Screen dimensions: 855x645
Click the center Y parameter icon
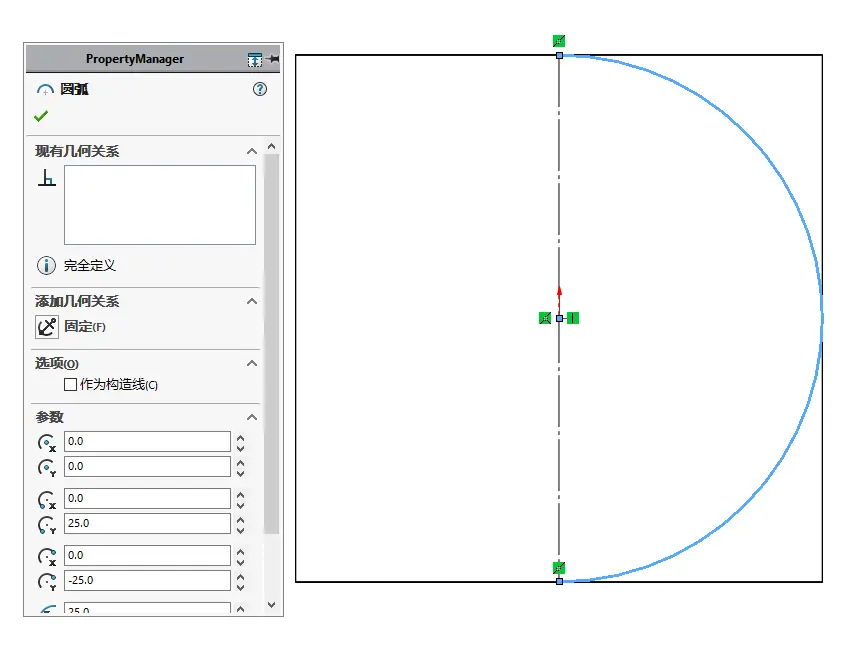click(x=47, y=467)
